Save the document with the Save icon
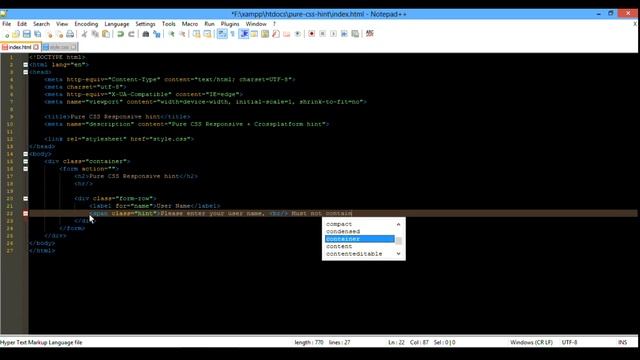Image resolution: width=640 pixels, height=360 pixels. point(27,34)
